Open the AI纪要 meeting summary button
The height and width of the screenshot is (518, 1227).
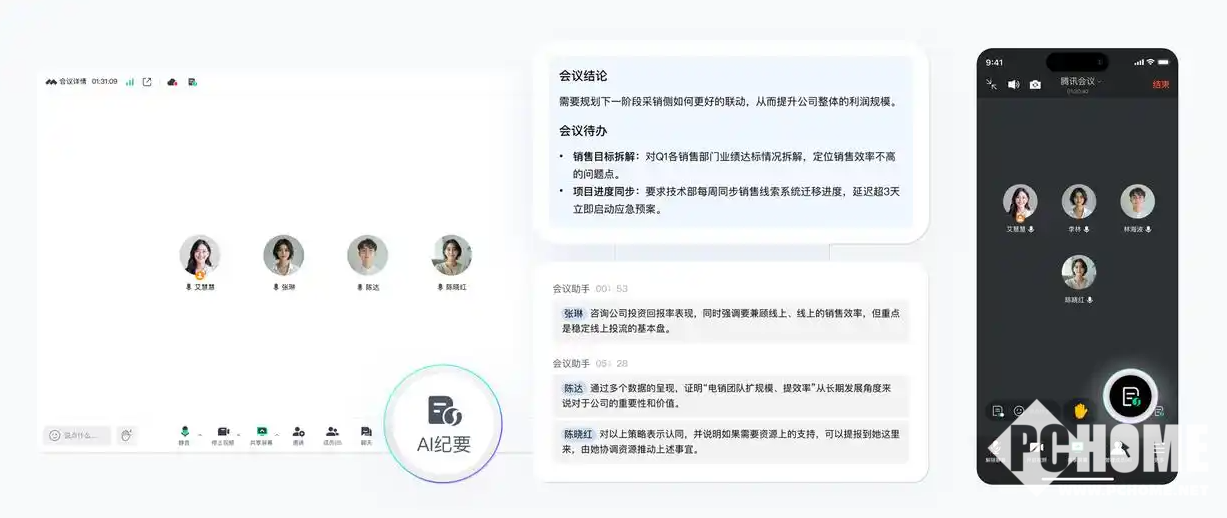click(443, 424)
